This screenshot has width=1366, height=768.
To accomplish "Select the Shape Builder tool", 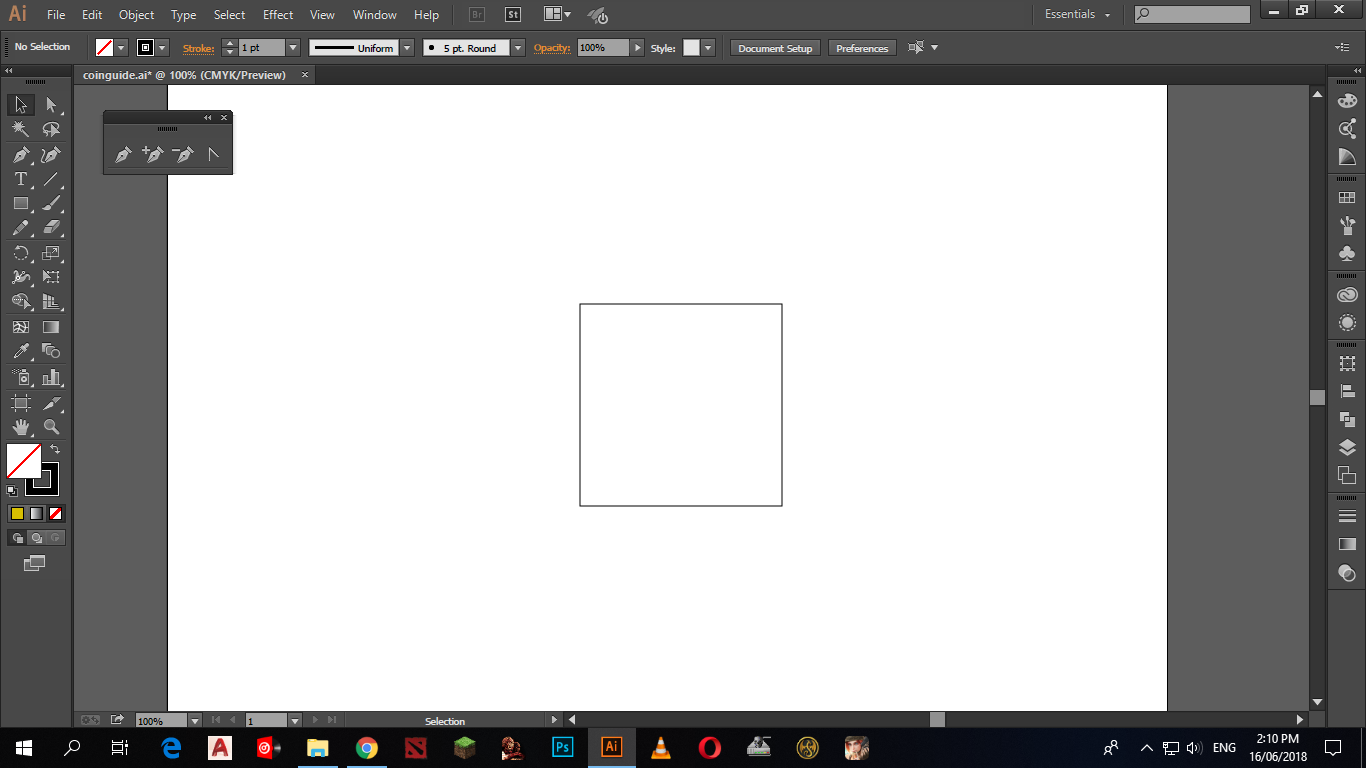I will pos(21,301).
